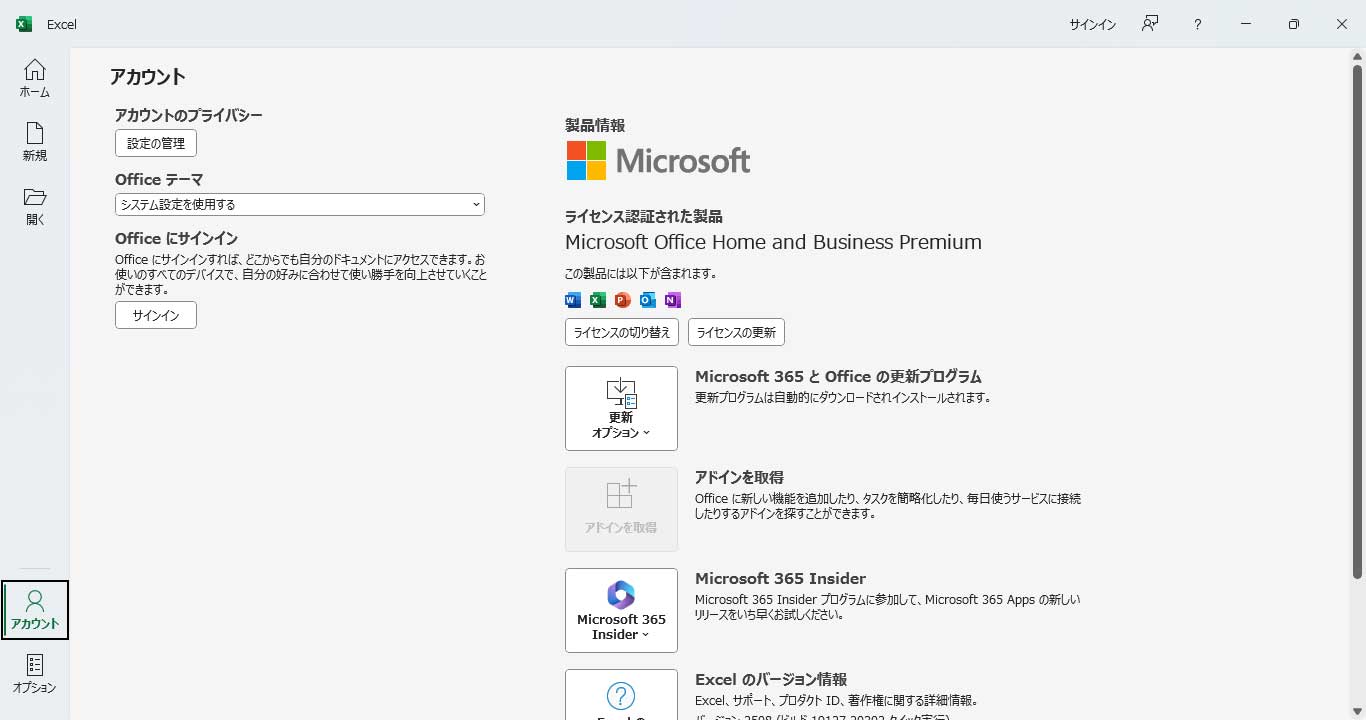Go to the ホーム (Home) page

click(35, 78)
